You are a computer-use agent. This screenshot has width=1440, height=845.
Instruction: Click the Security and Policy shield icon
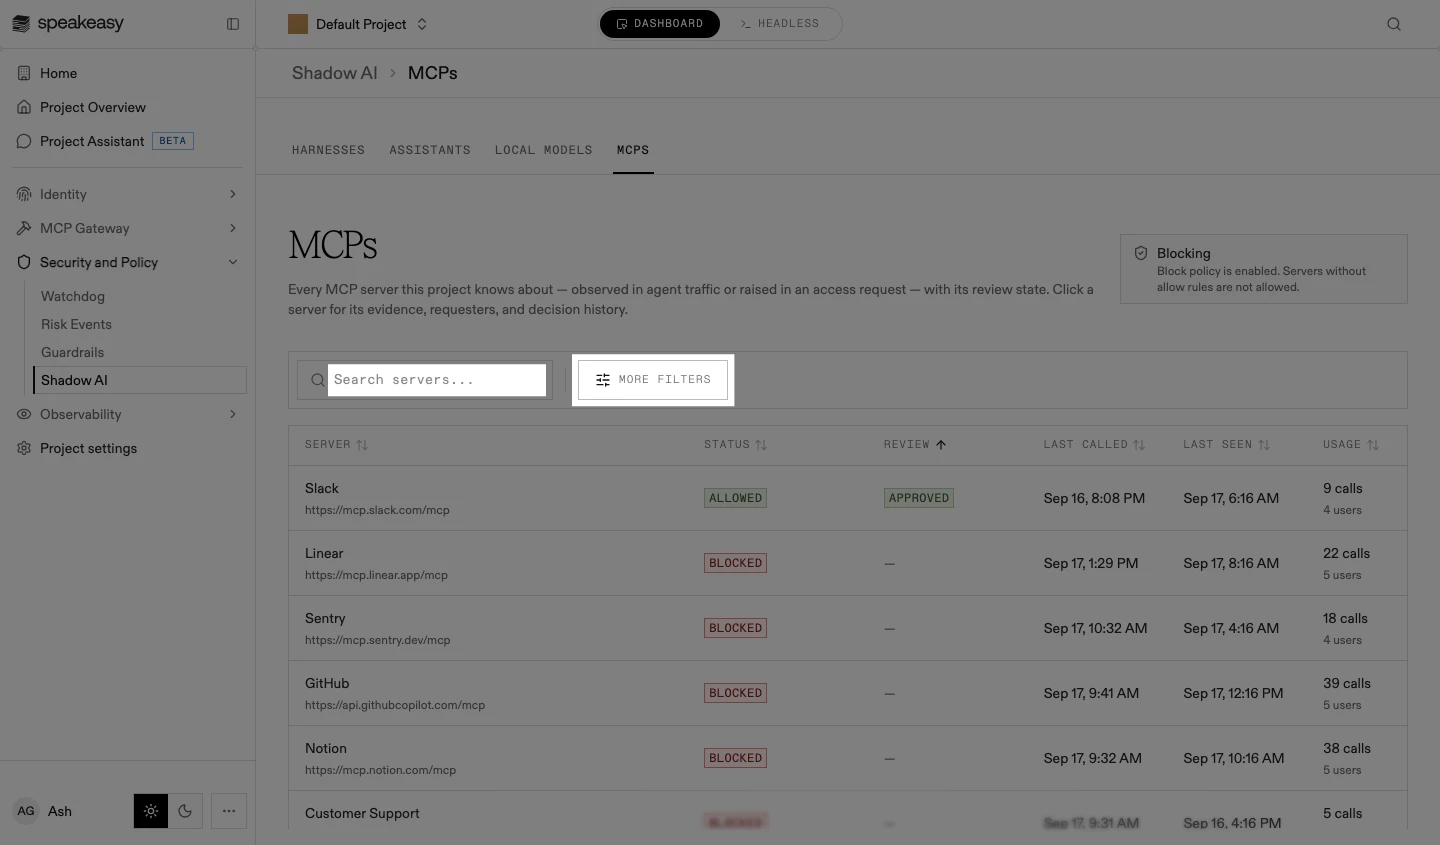click(24, 262)
